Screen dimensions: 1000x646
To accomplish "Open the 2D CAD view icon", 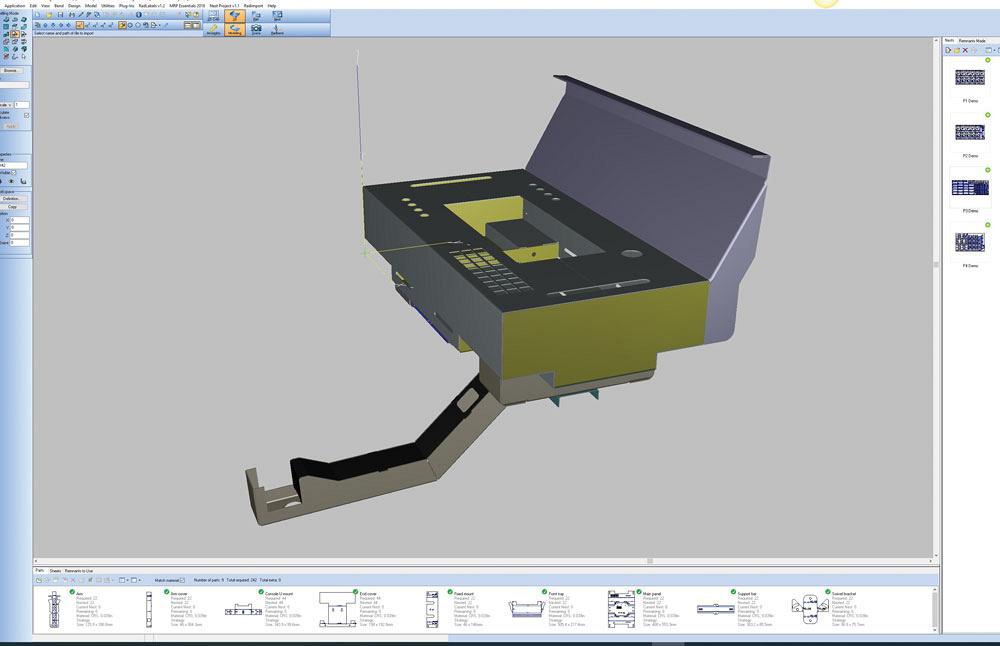I will [212, 15].
